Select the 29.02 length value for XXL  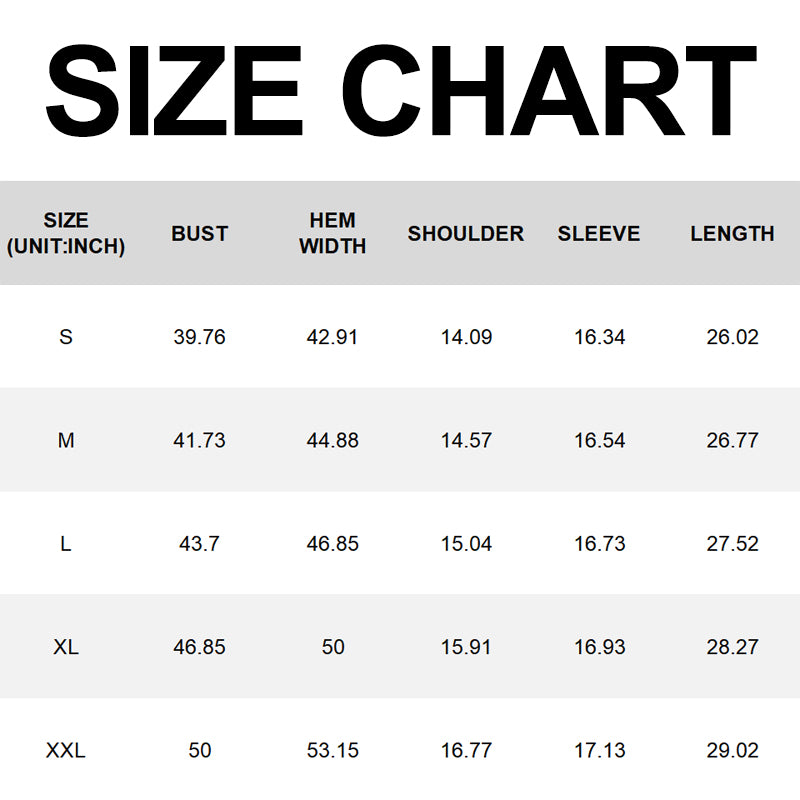coord(732,750)
